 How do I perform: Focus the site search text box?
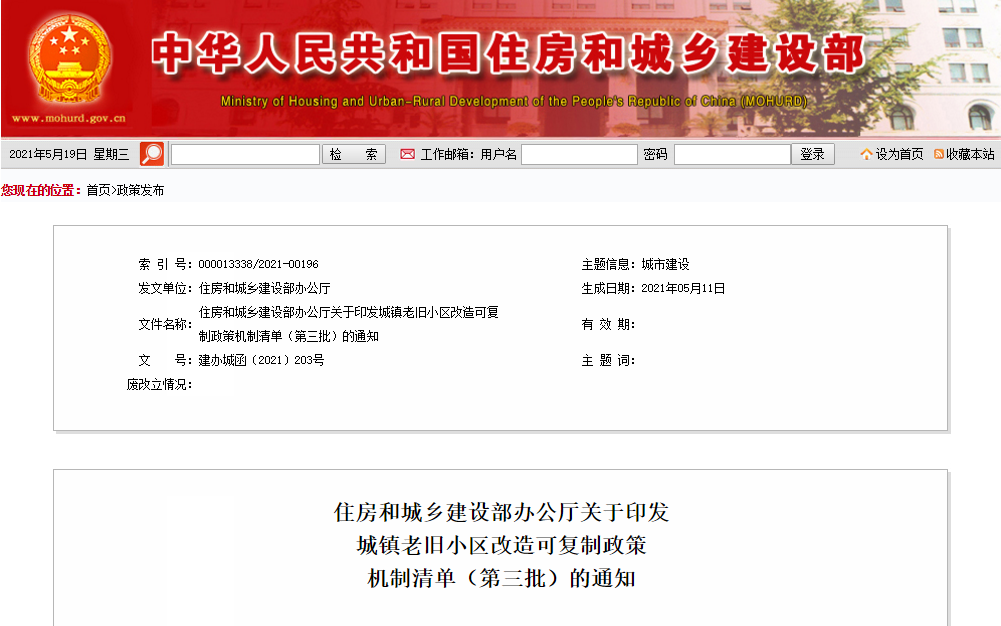(x=245, y=154)
